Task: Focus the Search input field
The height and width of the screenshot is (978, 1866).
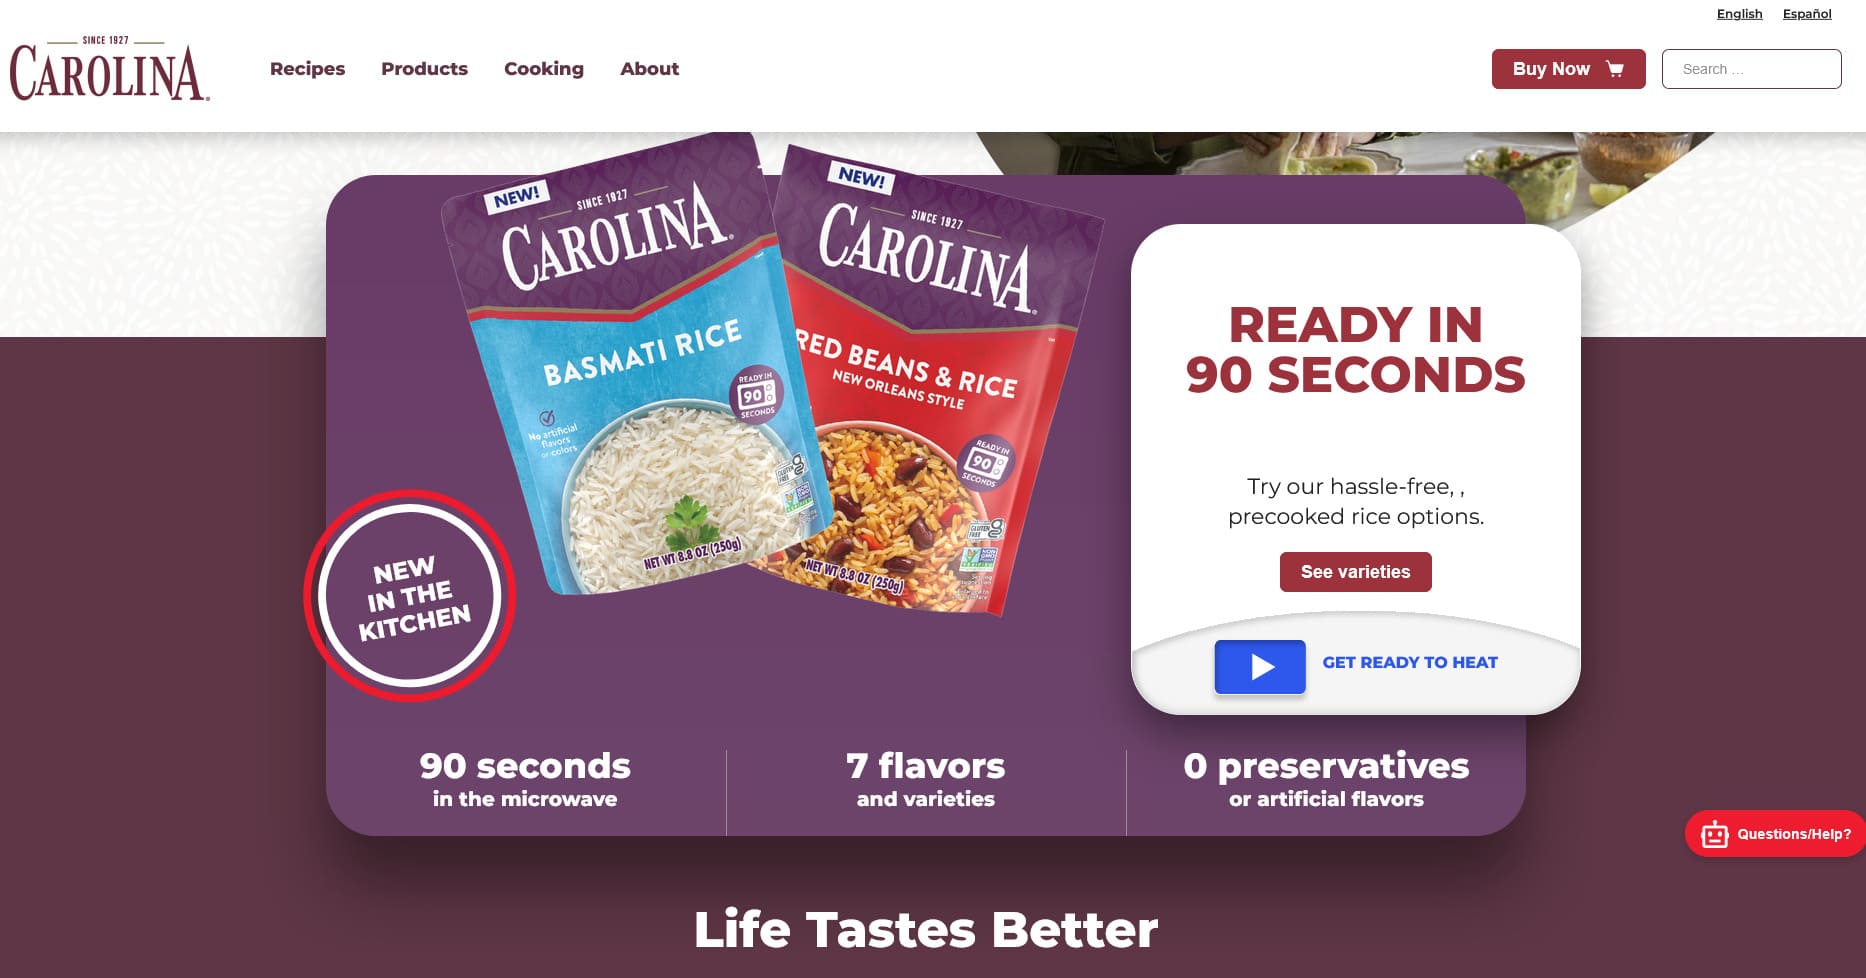Action: tap(1751, 69)
